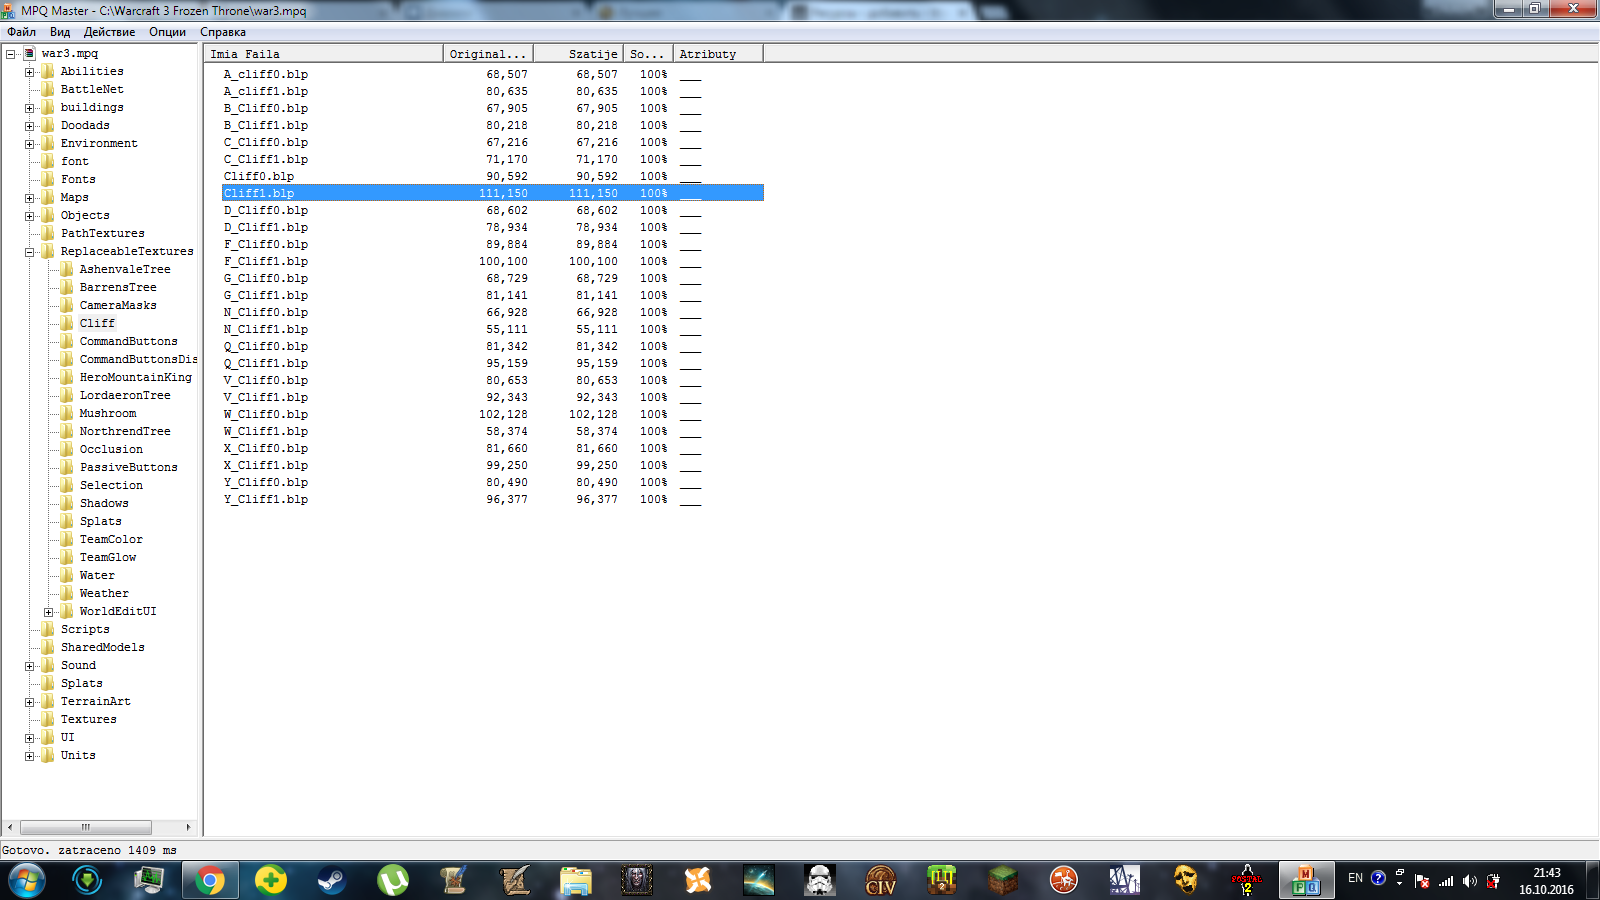Click the Doodads folder icon

pos(48,126)
